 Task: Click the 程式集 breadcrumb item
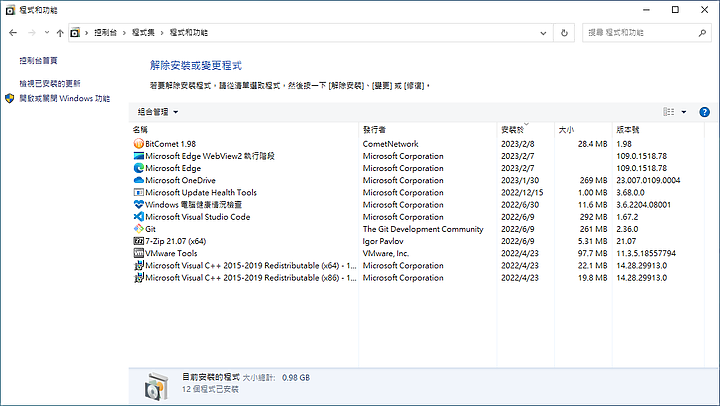coord(143,33)
